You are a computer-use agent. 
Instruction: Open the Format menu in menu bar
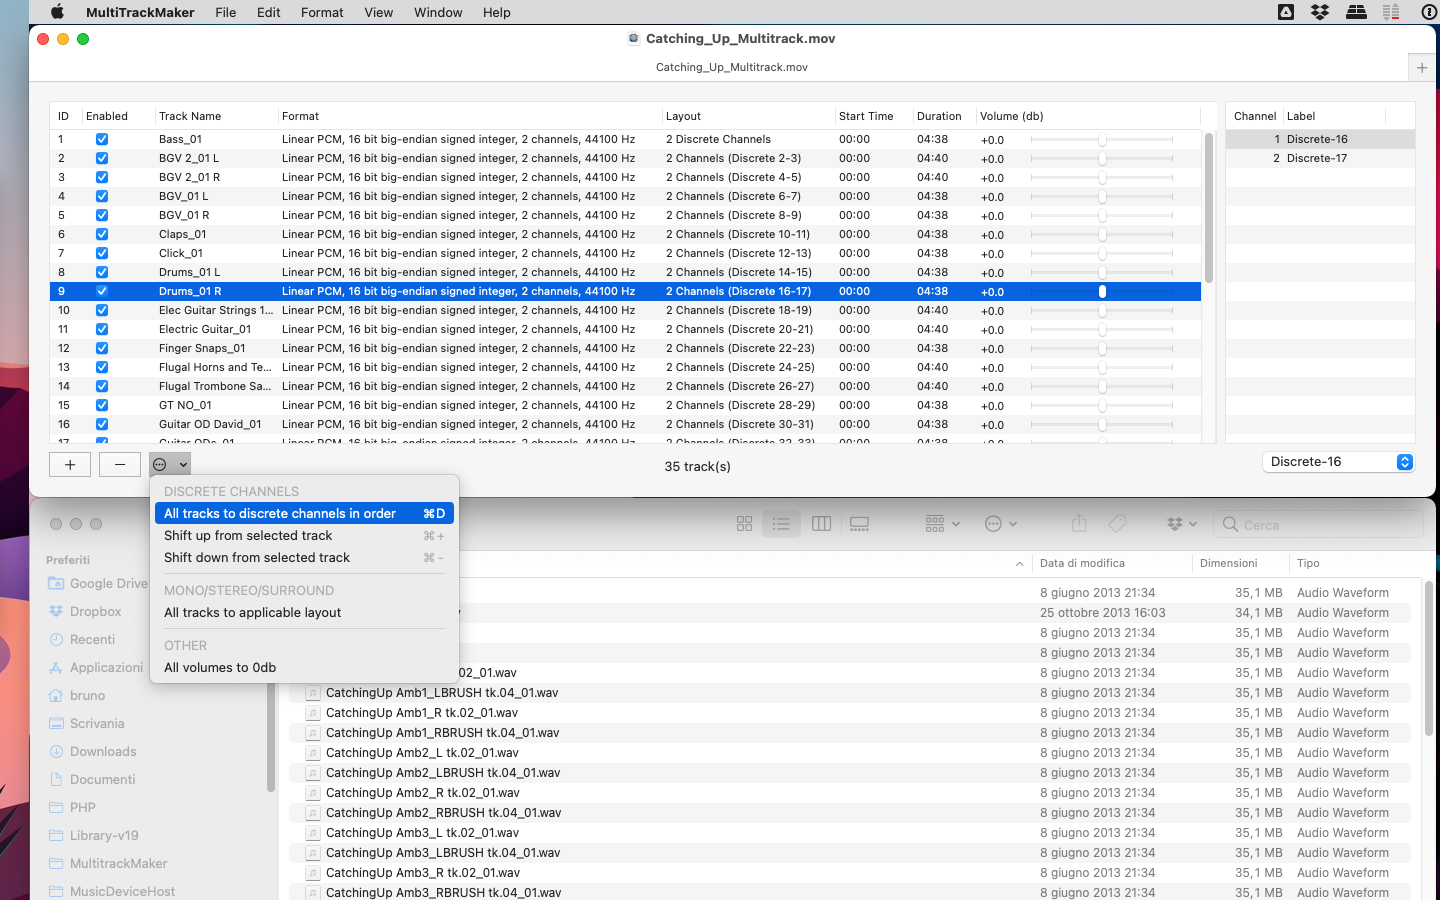322,12
